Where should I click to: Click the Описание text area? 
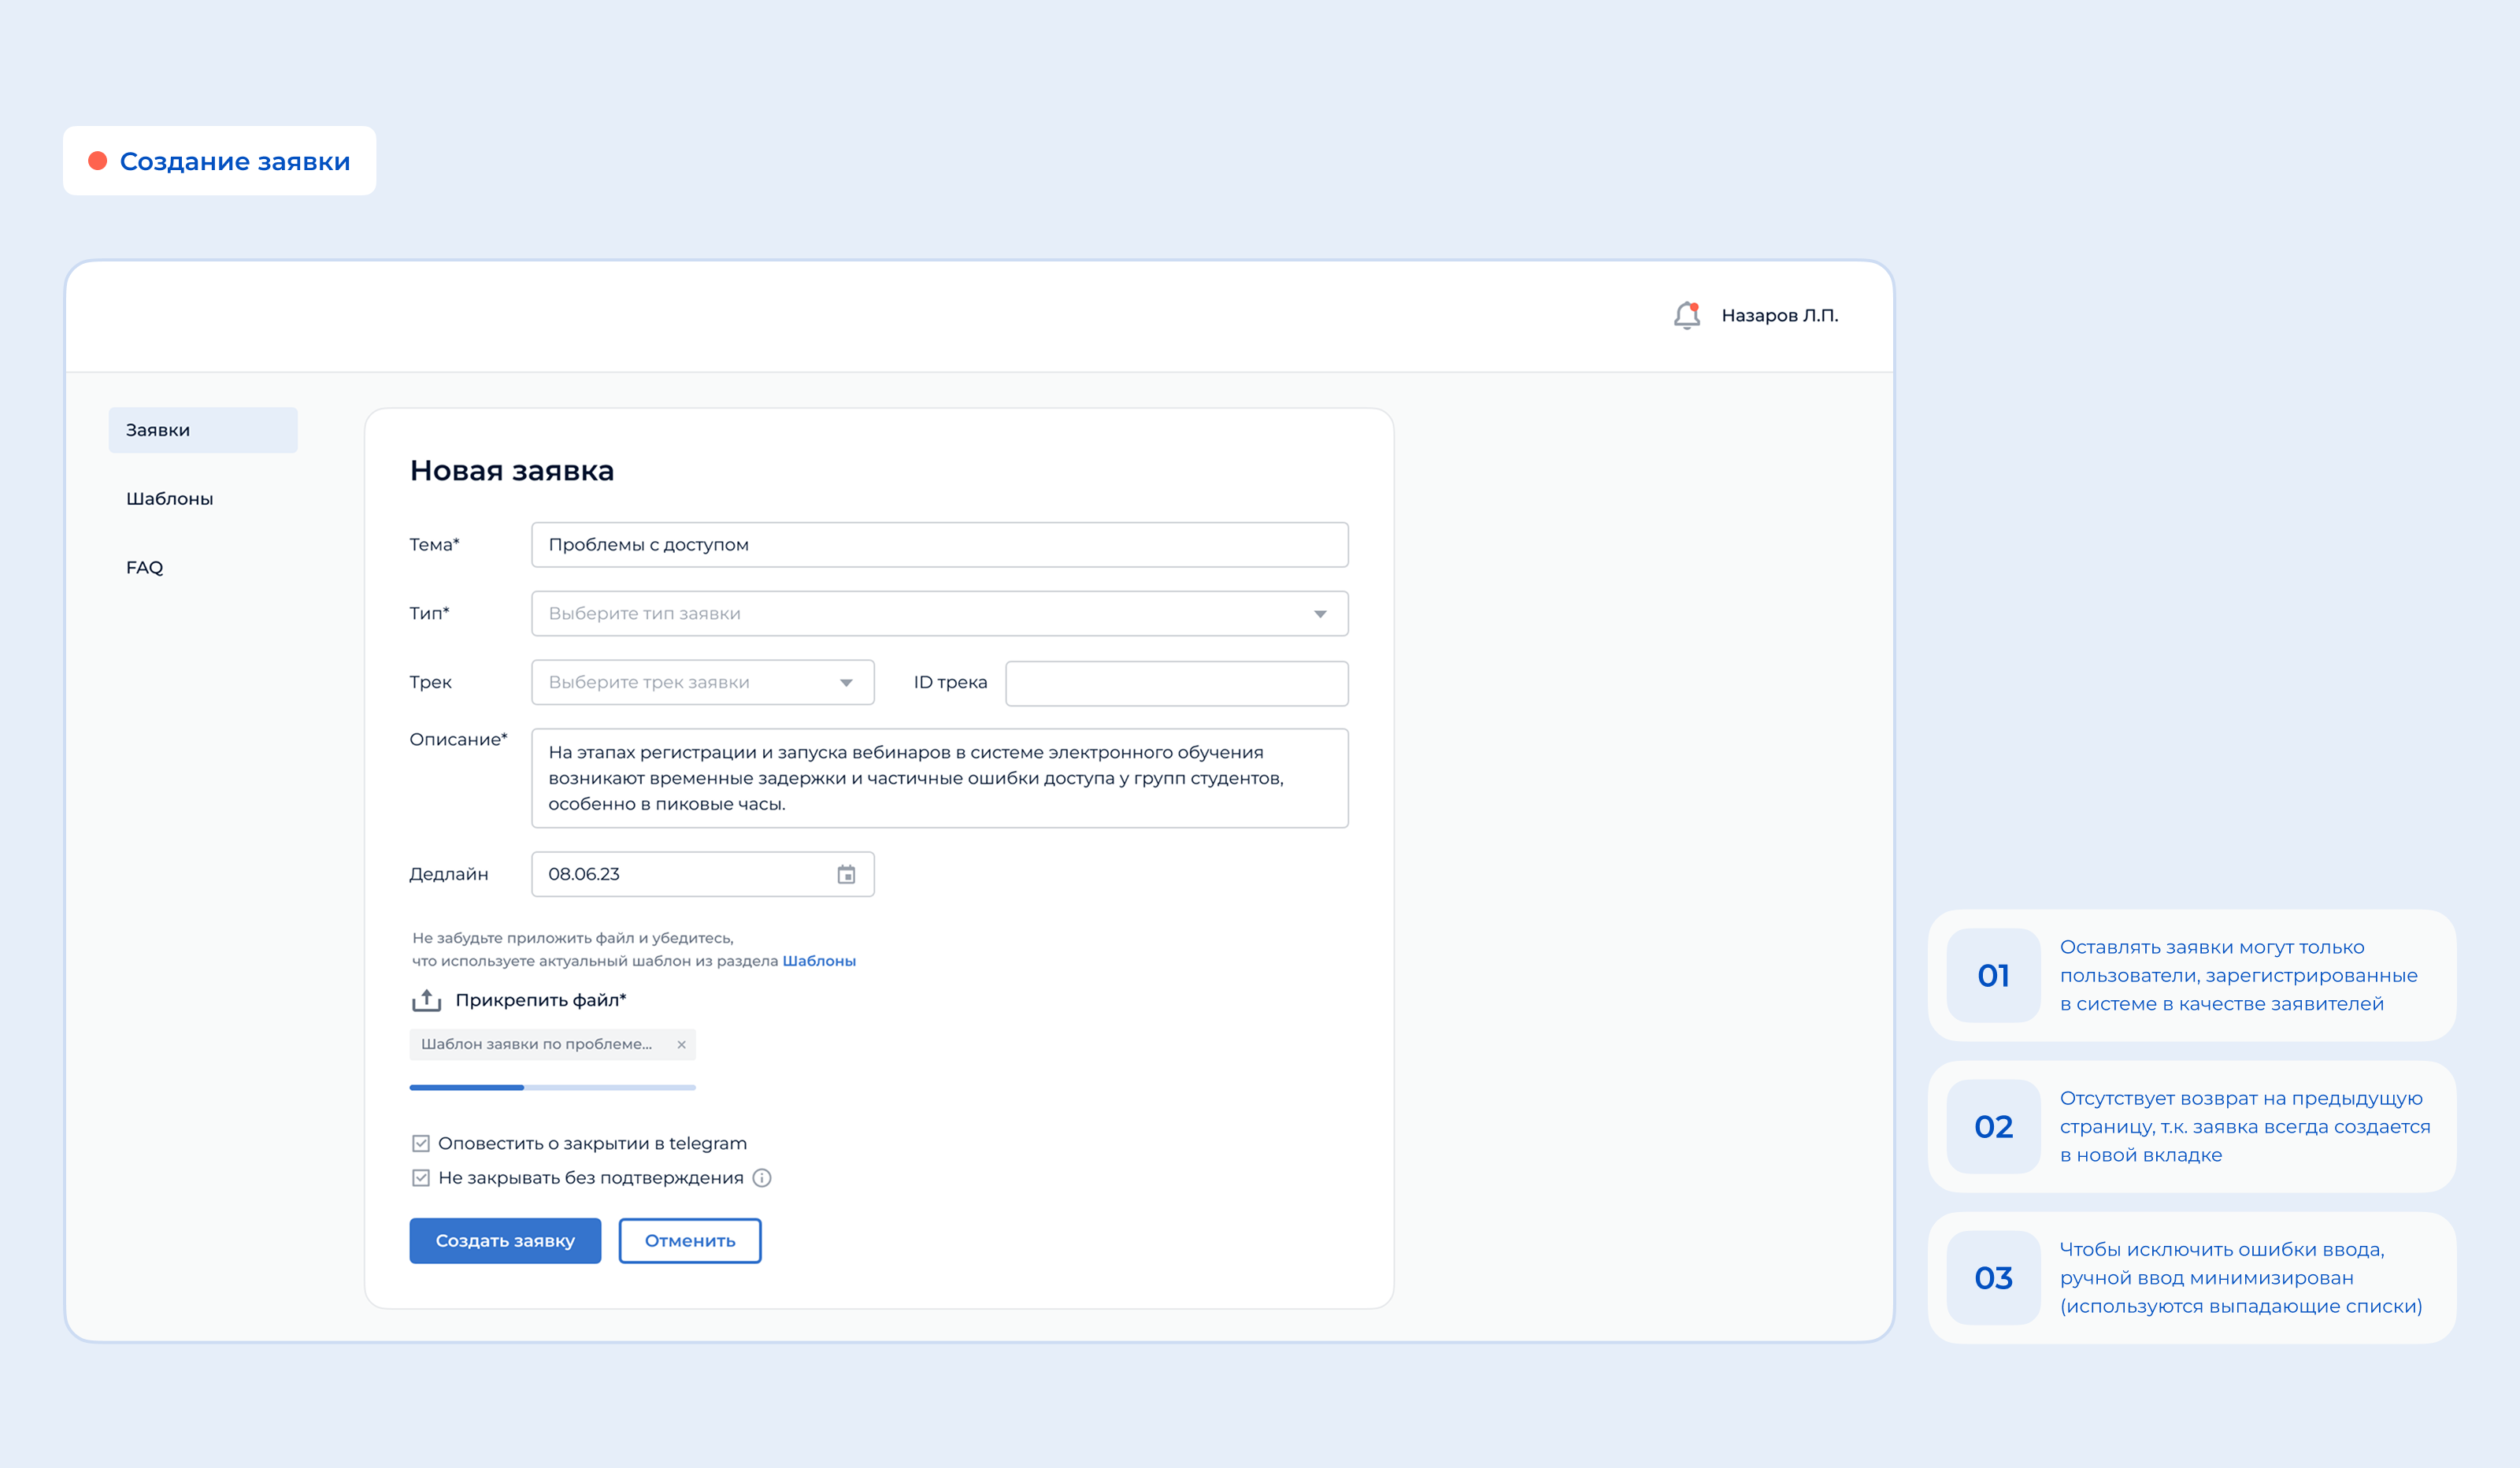(x=939, y=778)
